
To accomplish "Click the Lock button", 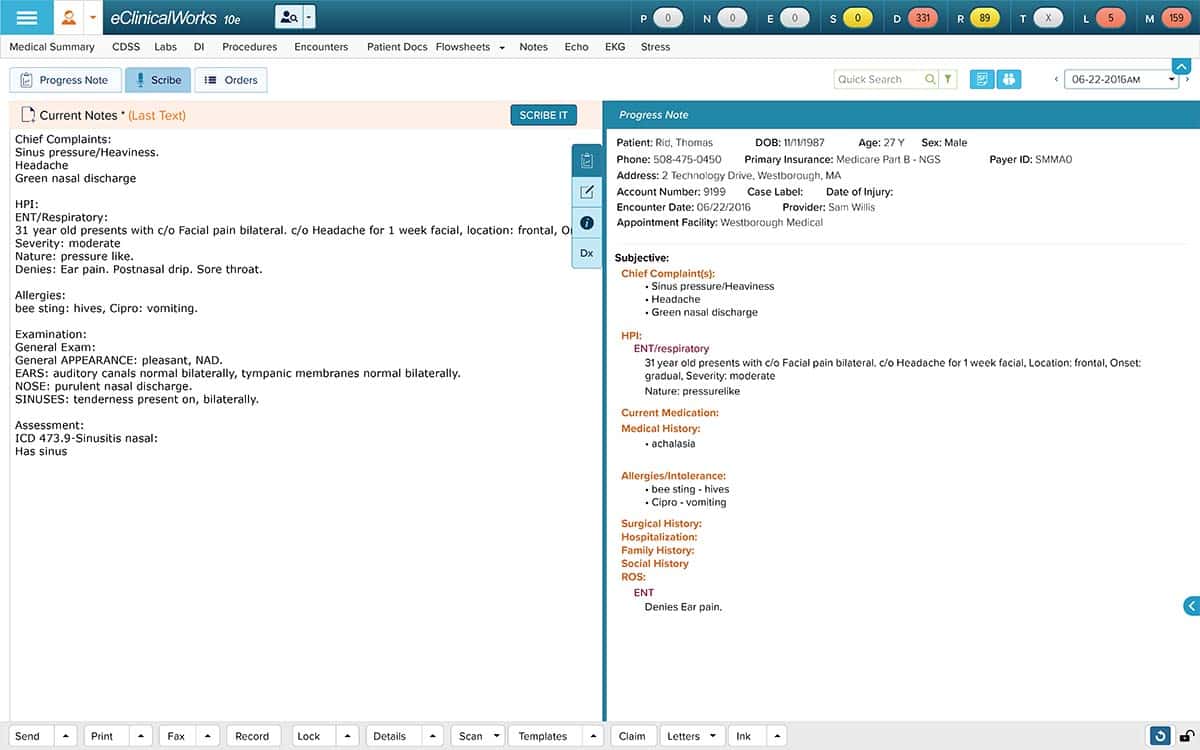I will tap(309, 736).
